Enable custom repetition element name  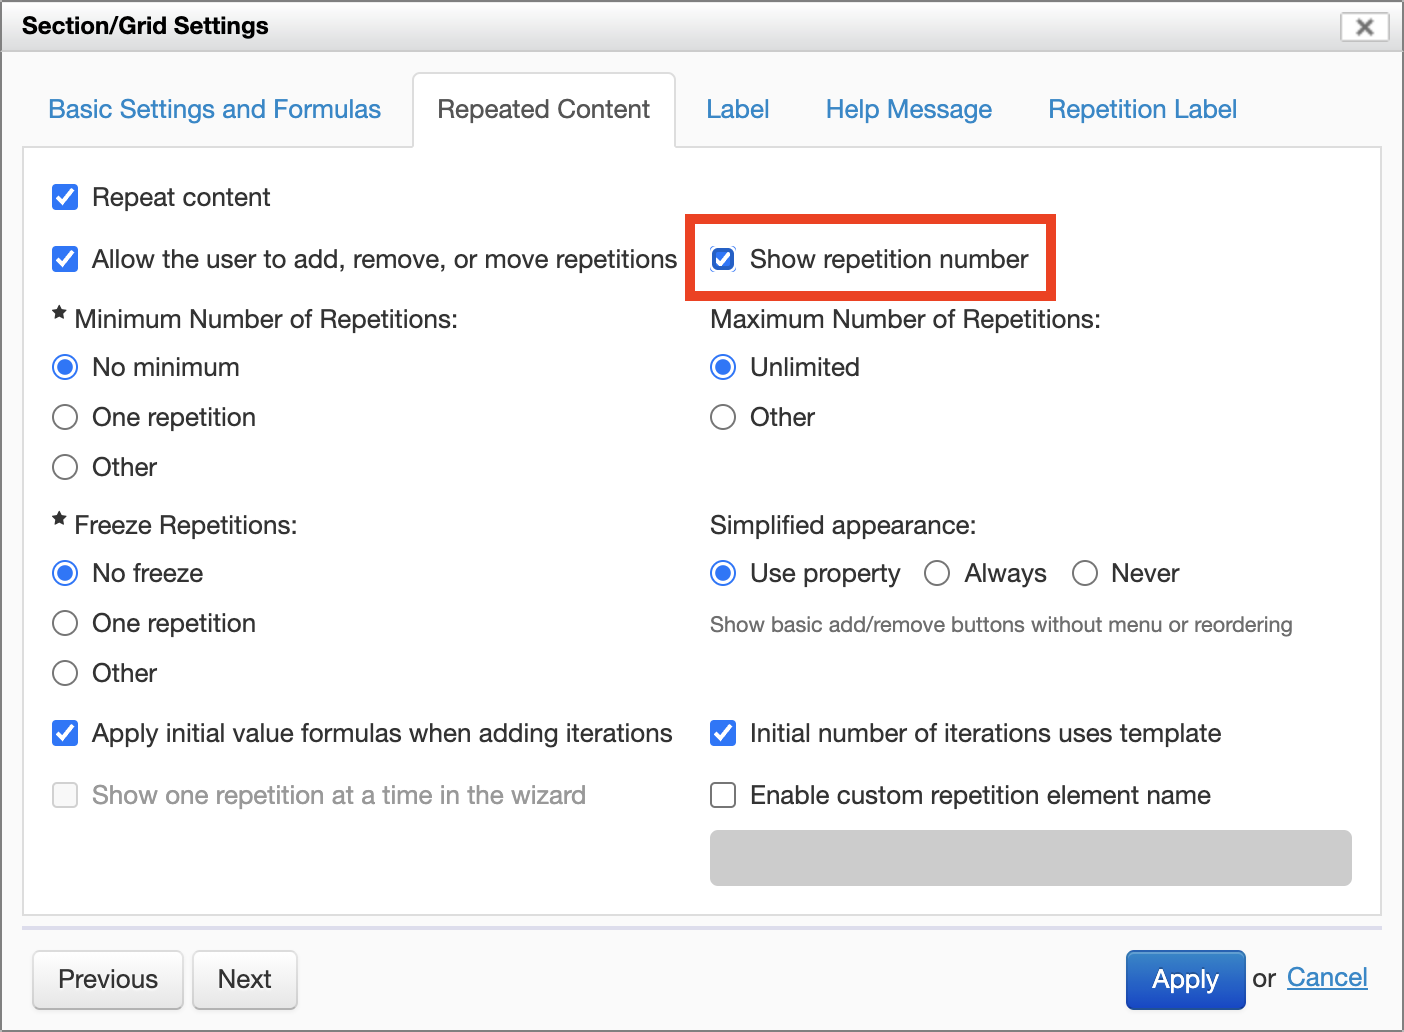pos(723,795)
